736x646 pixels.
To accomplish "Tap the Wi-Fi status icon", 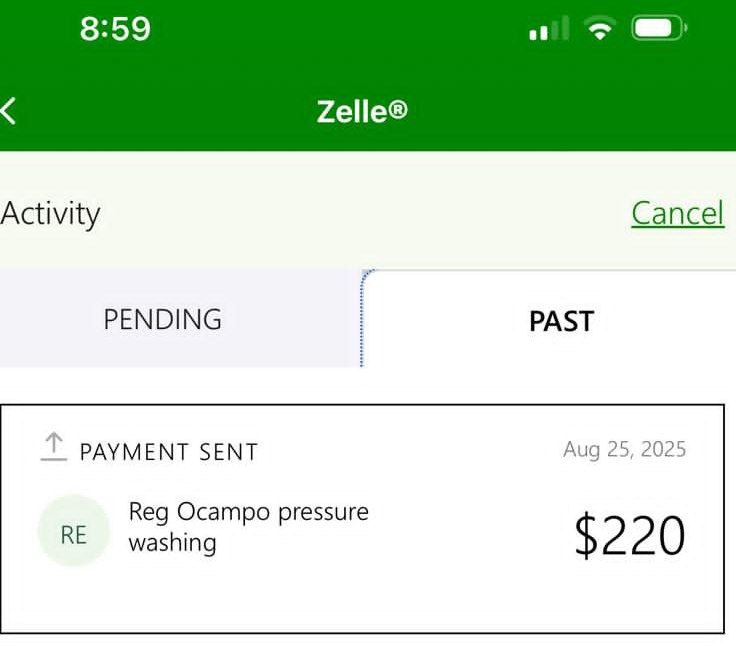I will tap(600, 29).
